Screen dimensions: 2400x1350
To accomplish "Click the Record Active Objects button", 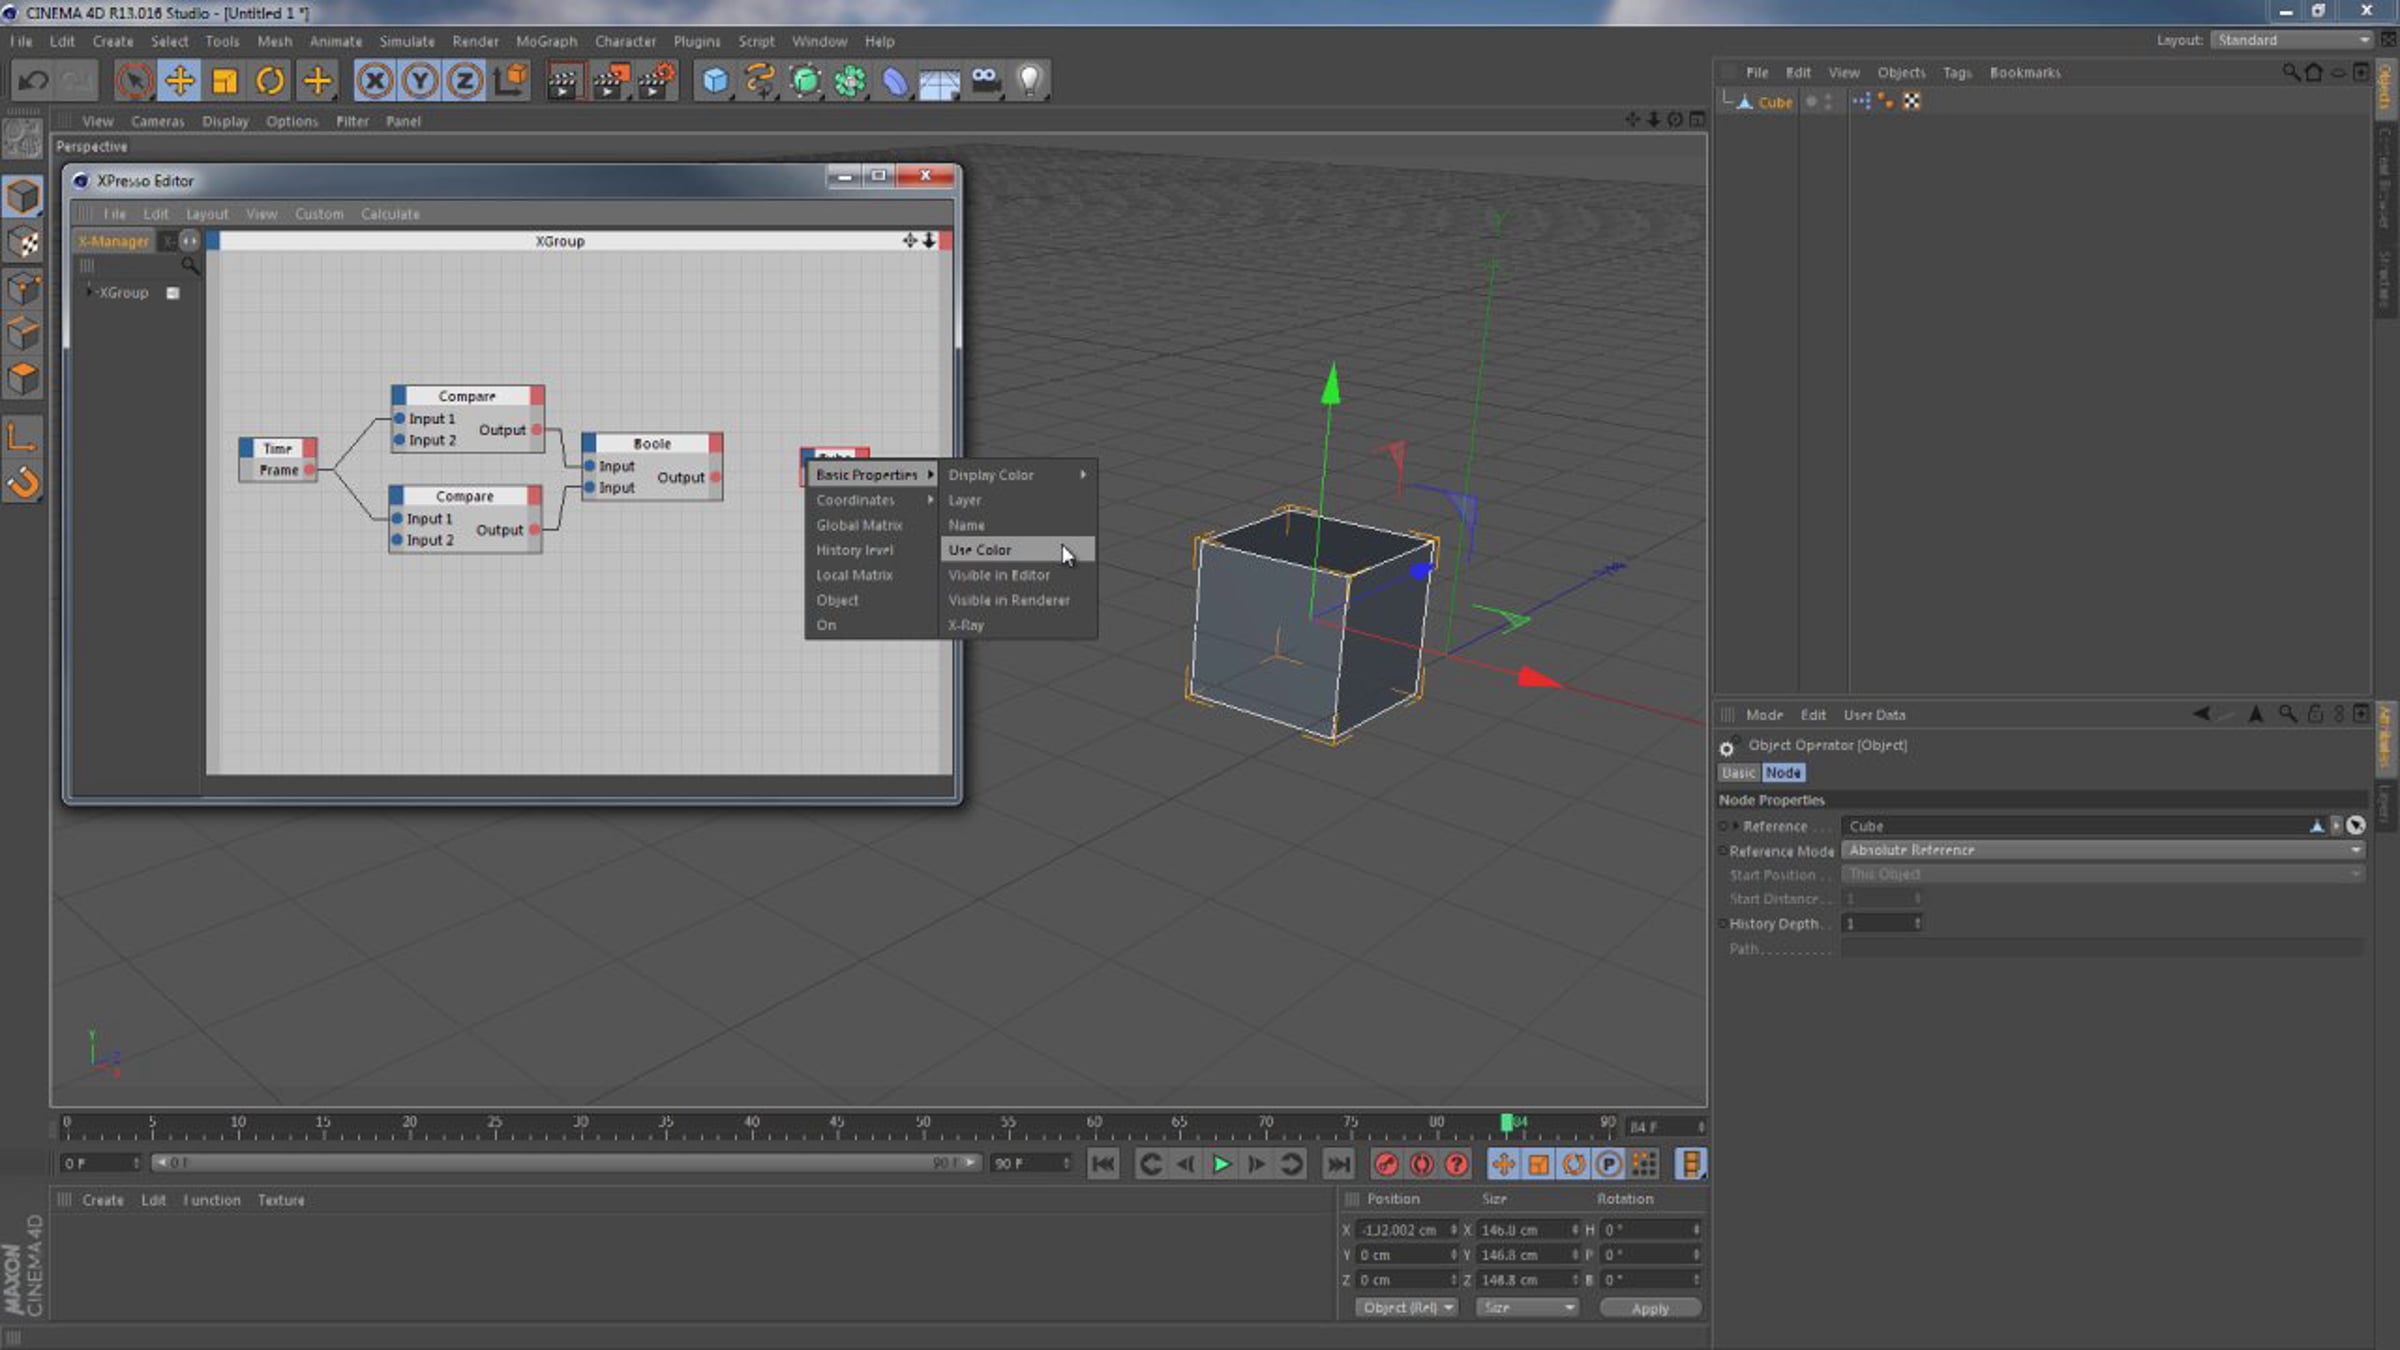I will 1386,1164.
